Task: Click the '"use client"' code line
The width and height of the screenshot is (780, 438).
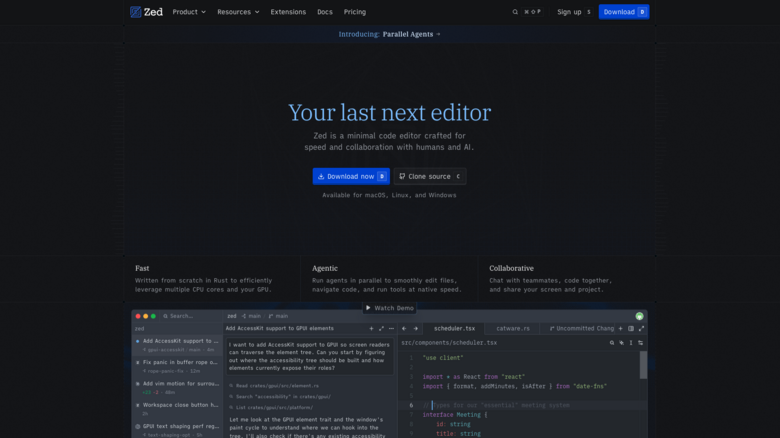Action: 443,358
